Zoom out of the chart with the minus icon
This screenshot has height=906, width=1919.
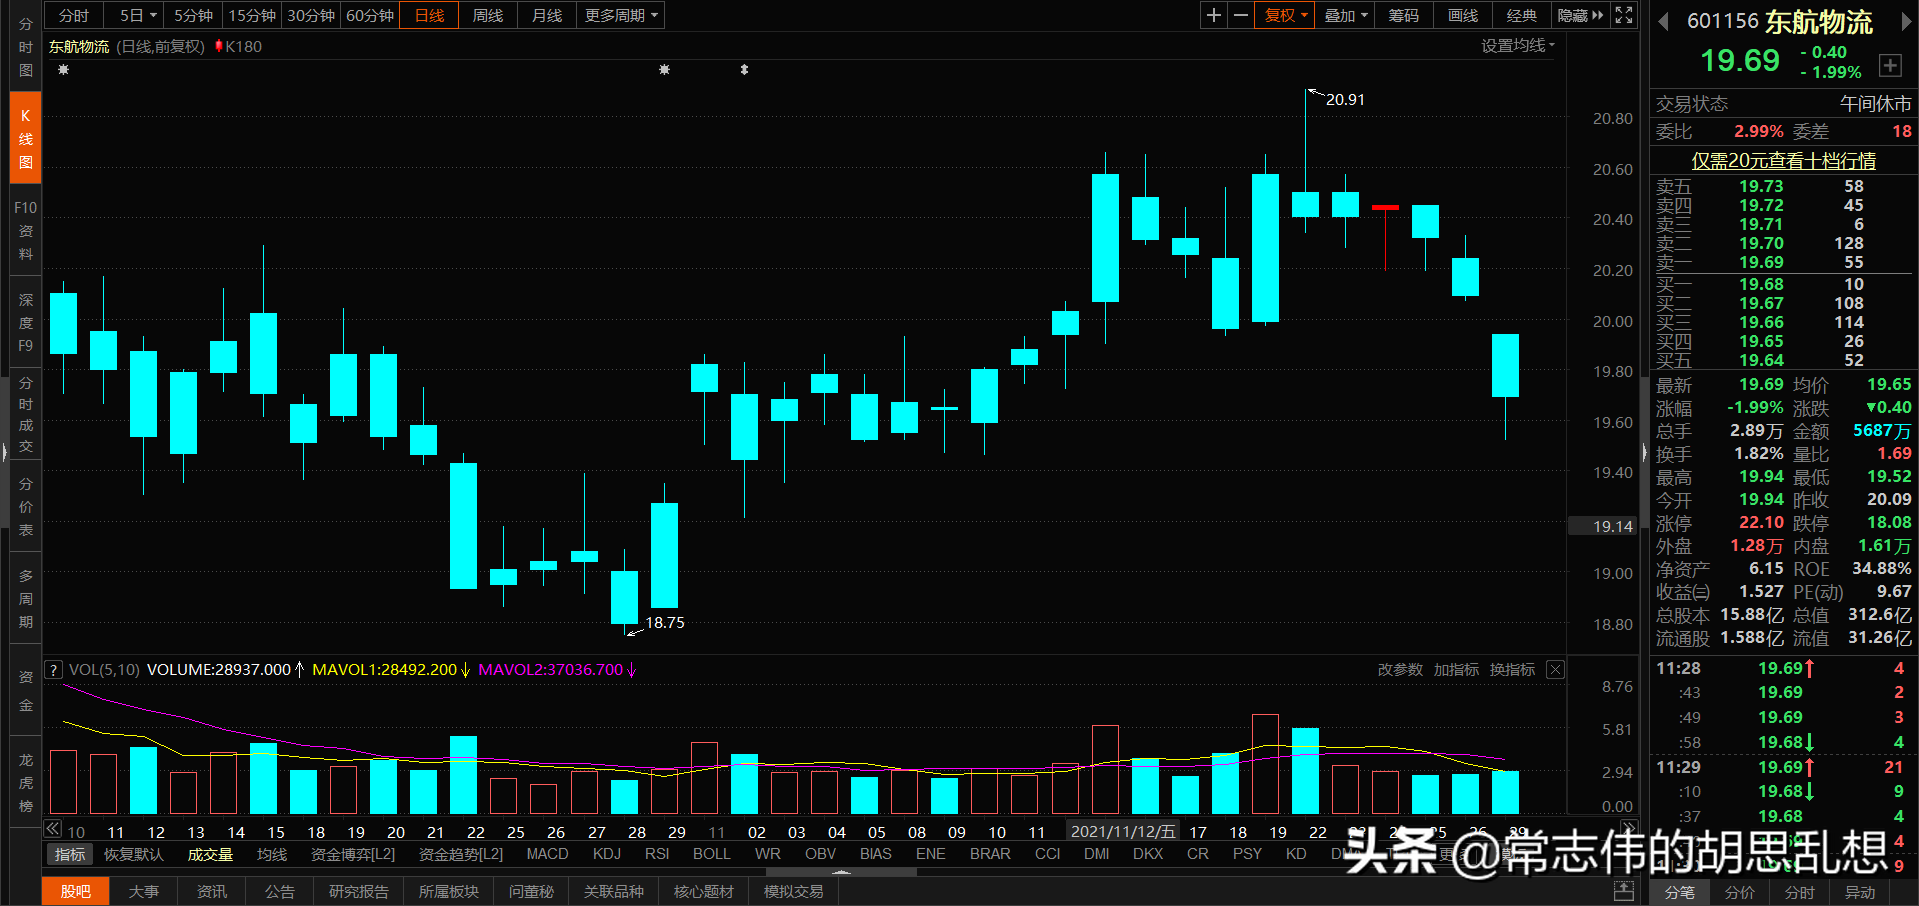[x=1240, y=15]
